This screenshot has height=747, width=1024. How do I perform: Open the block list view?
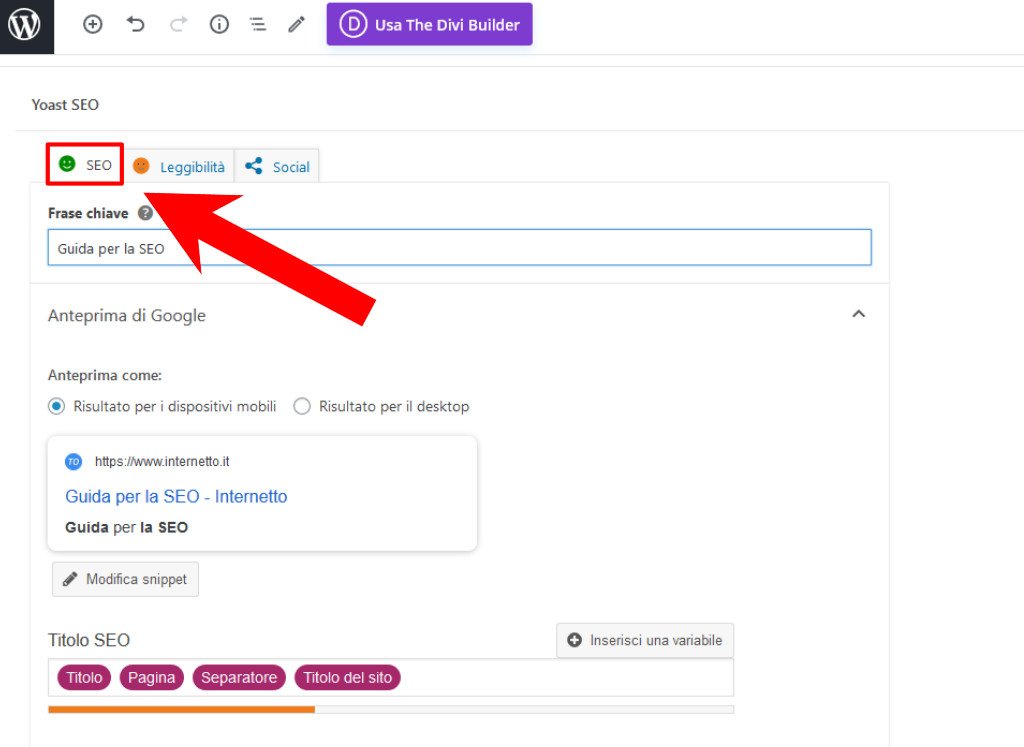(x=258, y=25)
